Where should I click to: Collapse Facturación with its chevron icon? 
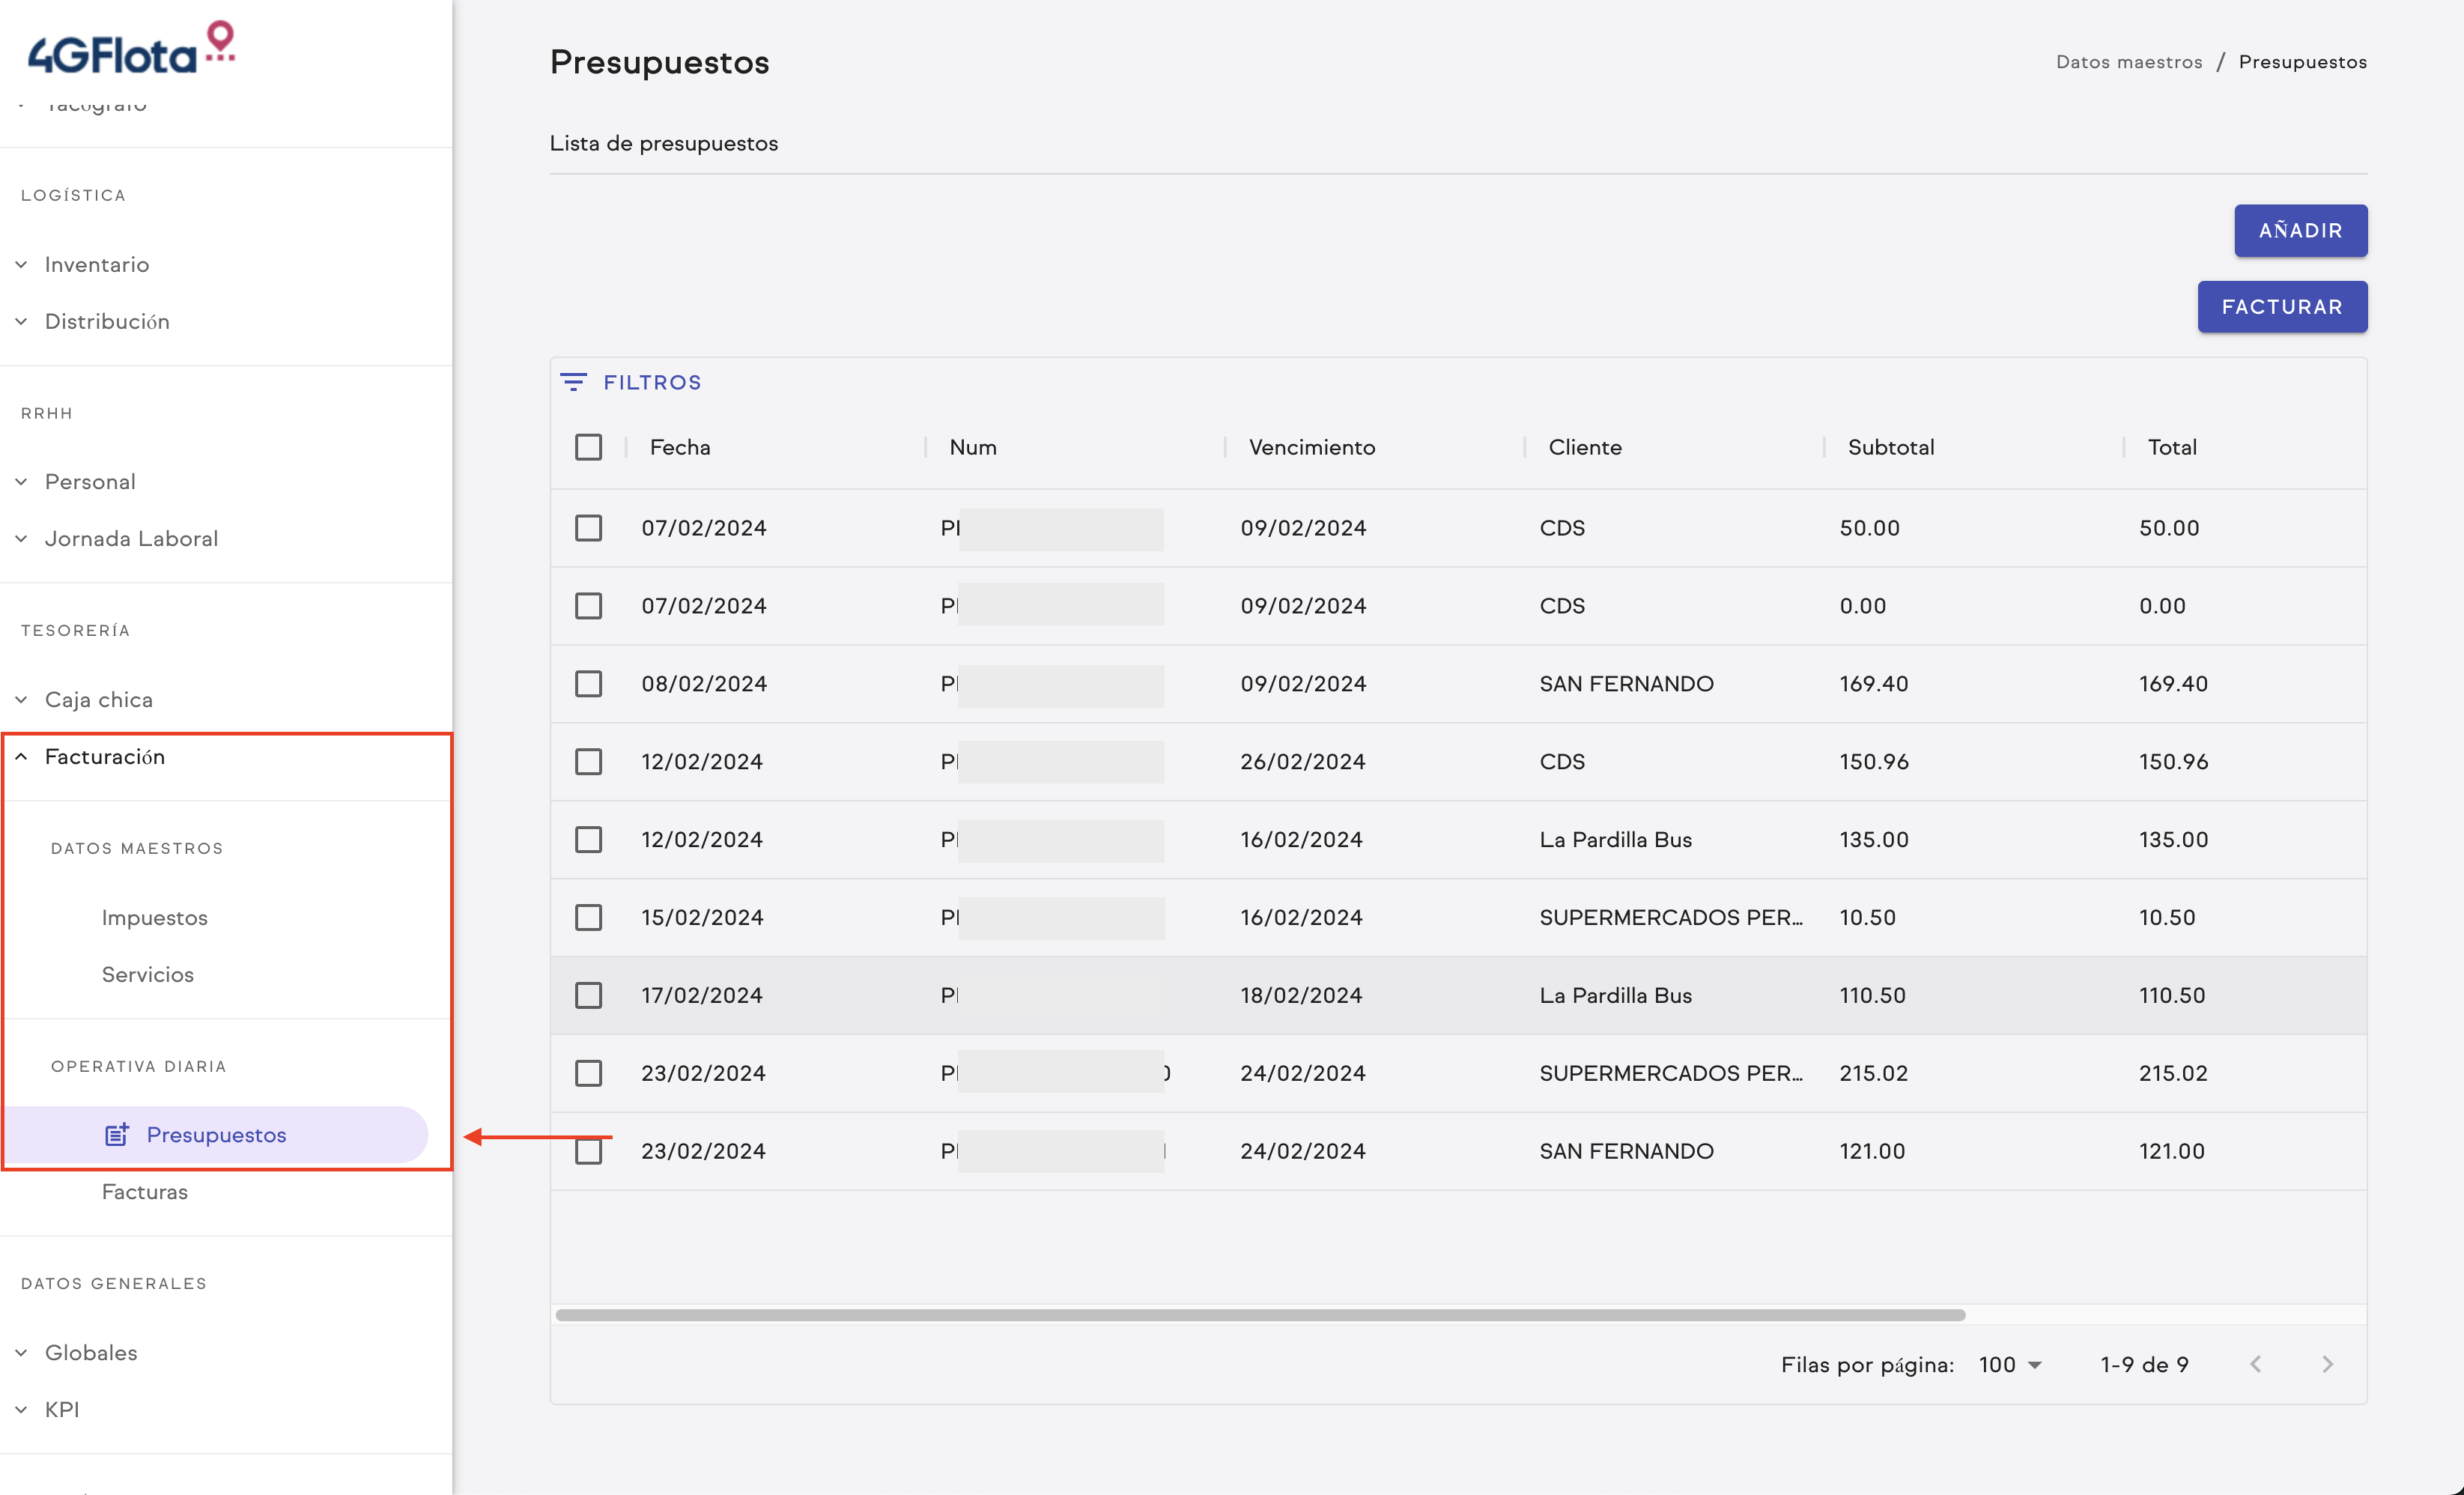(x=21, y=757)
